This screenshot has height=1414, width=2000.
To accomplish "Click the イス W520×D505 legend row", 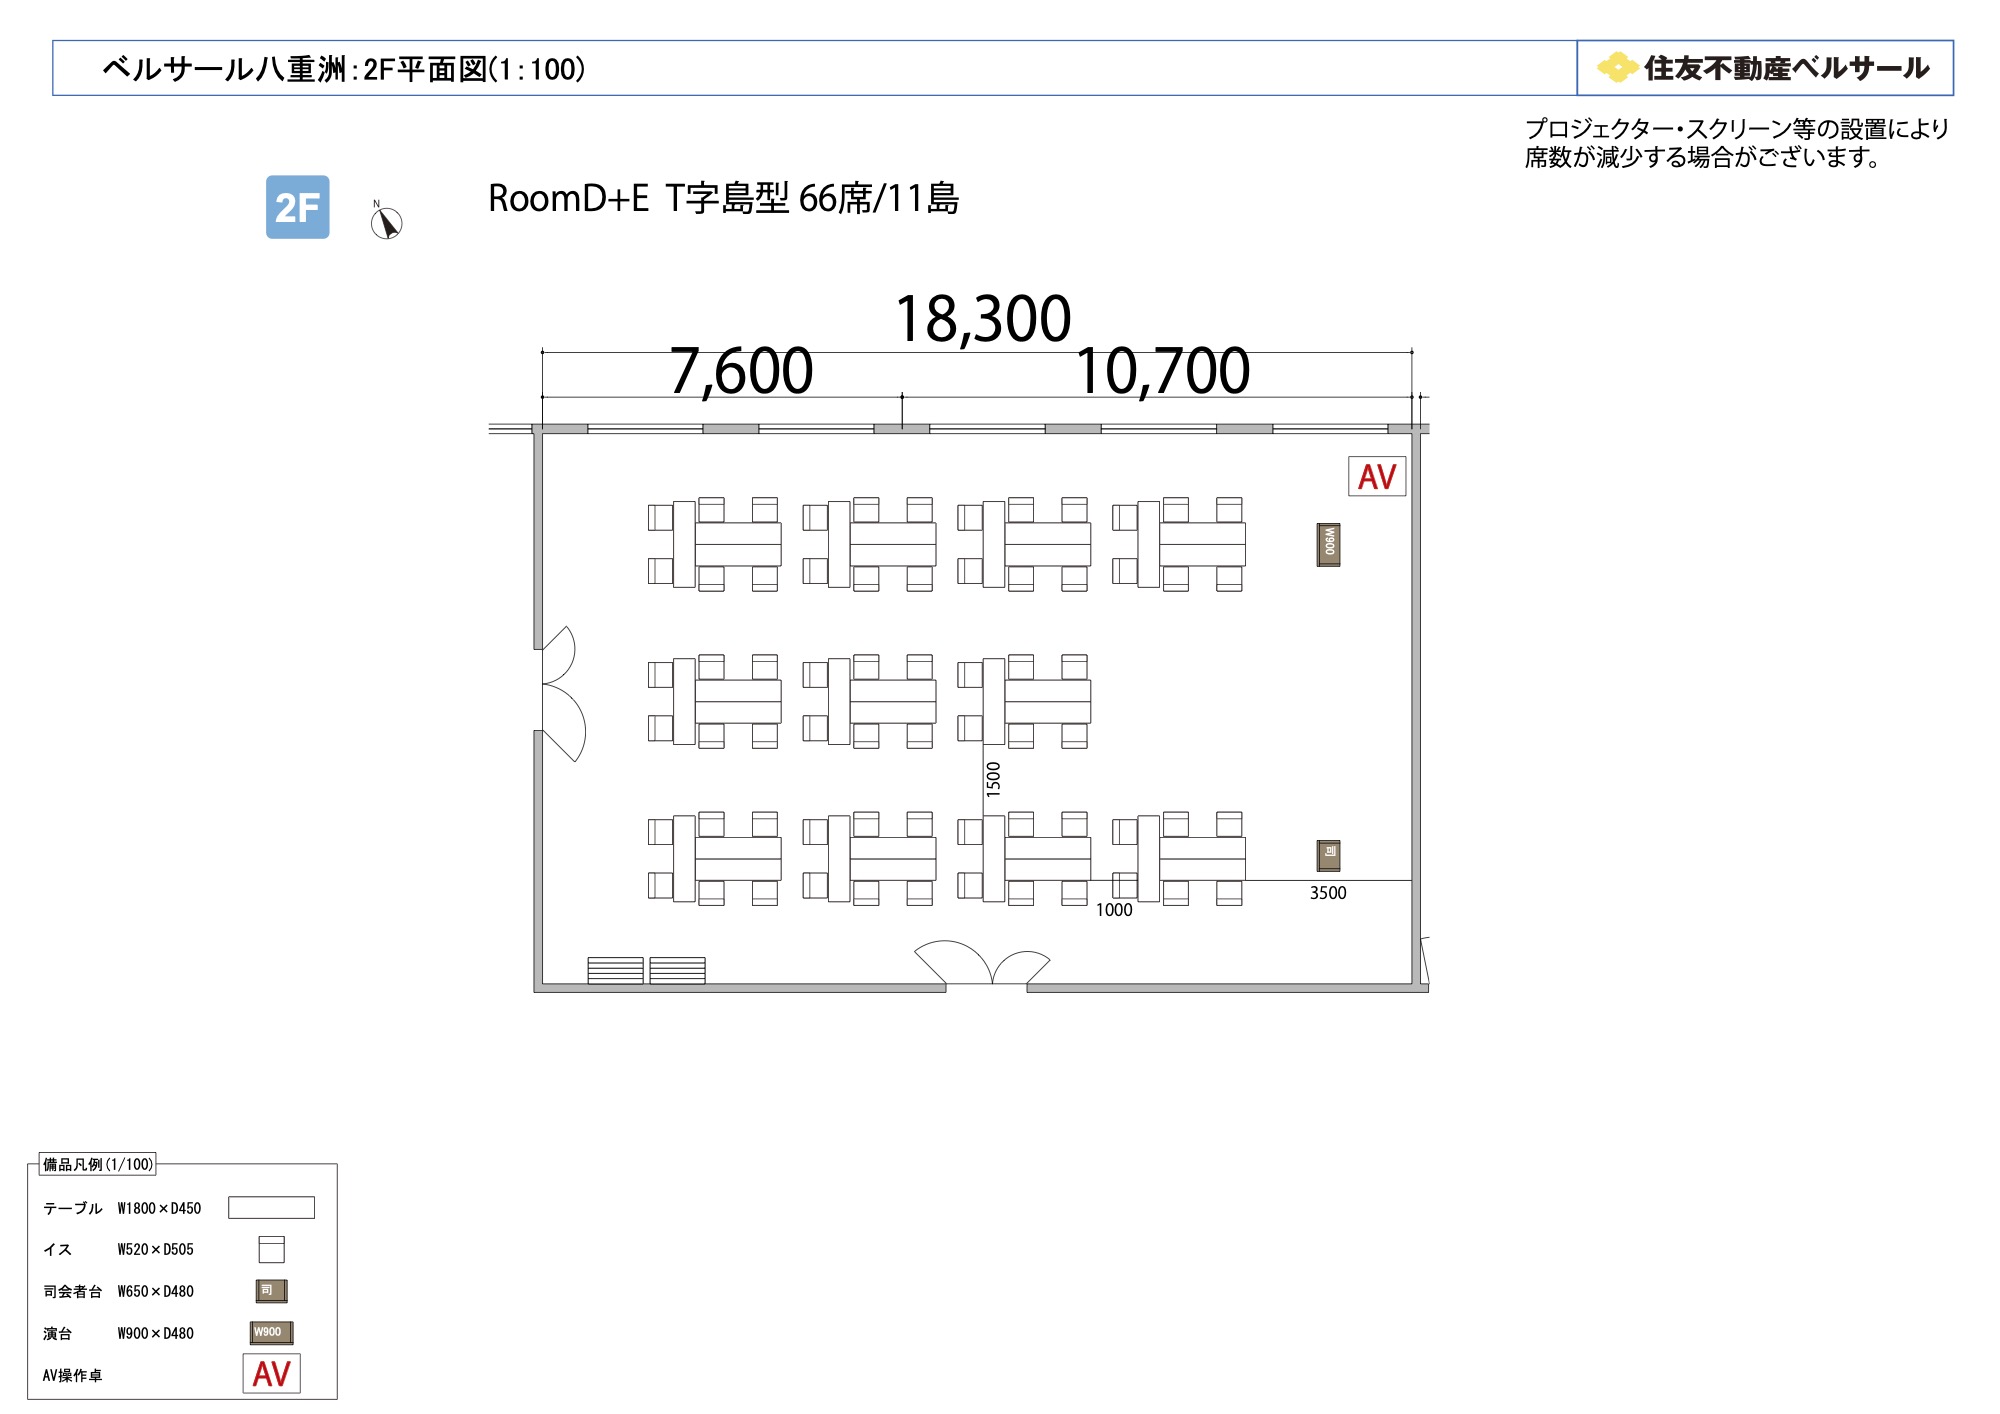I will [x=164, y=1249].
